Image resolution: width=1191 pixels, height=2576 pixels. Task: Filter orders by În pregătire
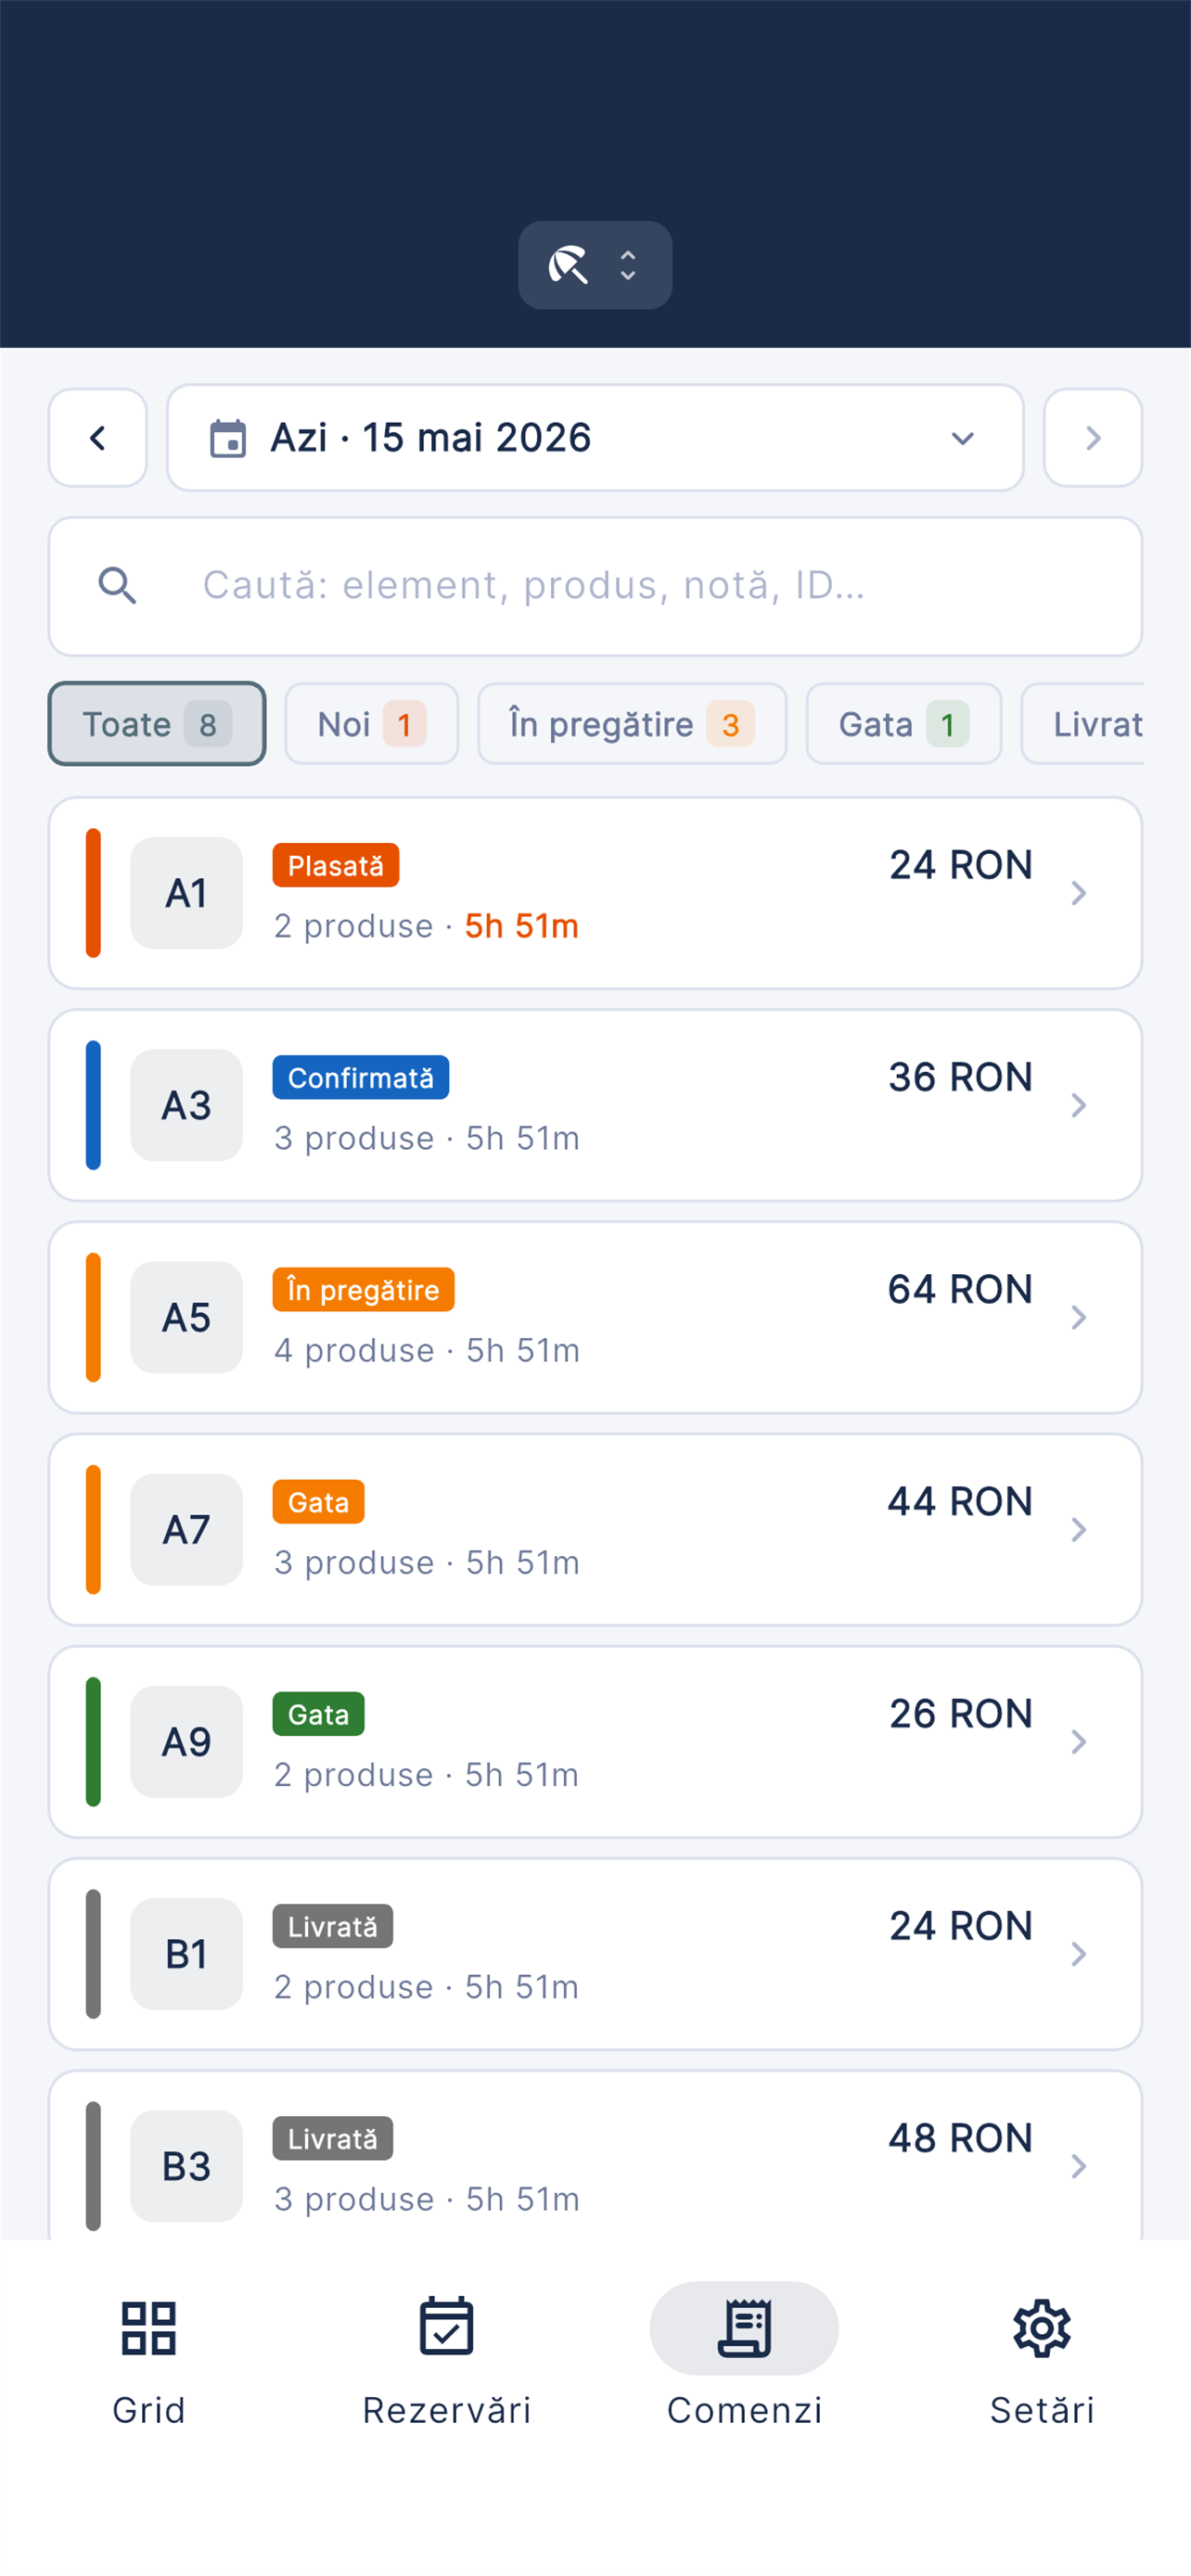(632, 724)
